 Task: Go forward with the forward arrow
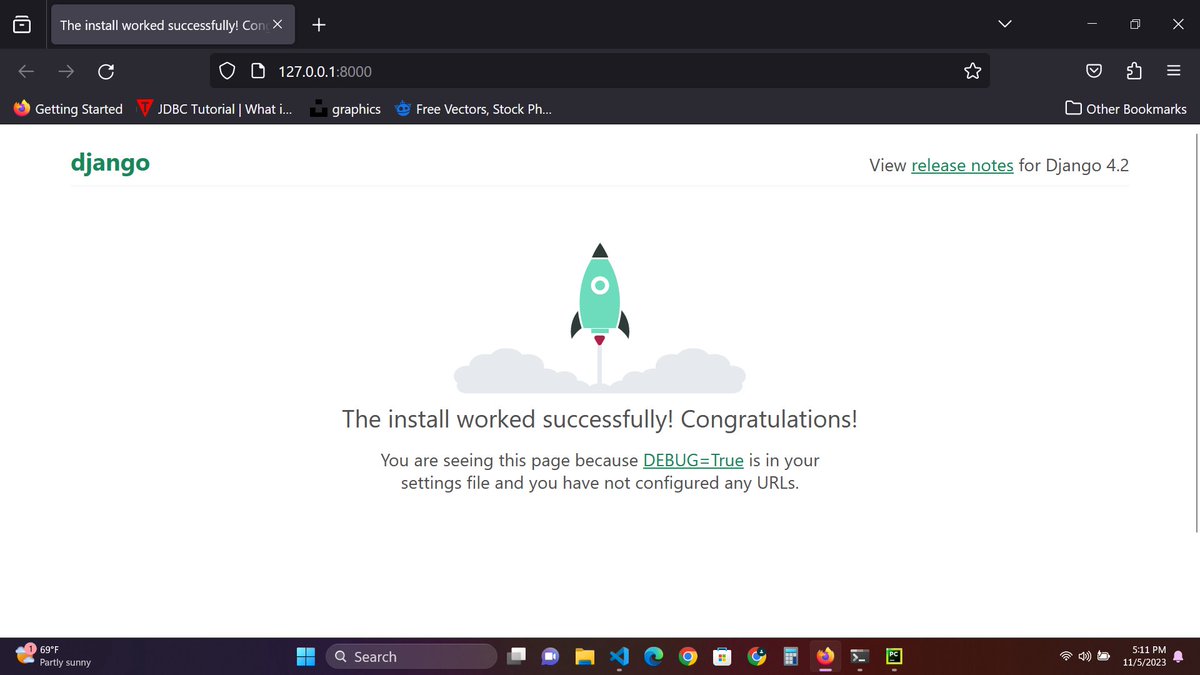tap(66, 71)
